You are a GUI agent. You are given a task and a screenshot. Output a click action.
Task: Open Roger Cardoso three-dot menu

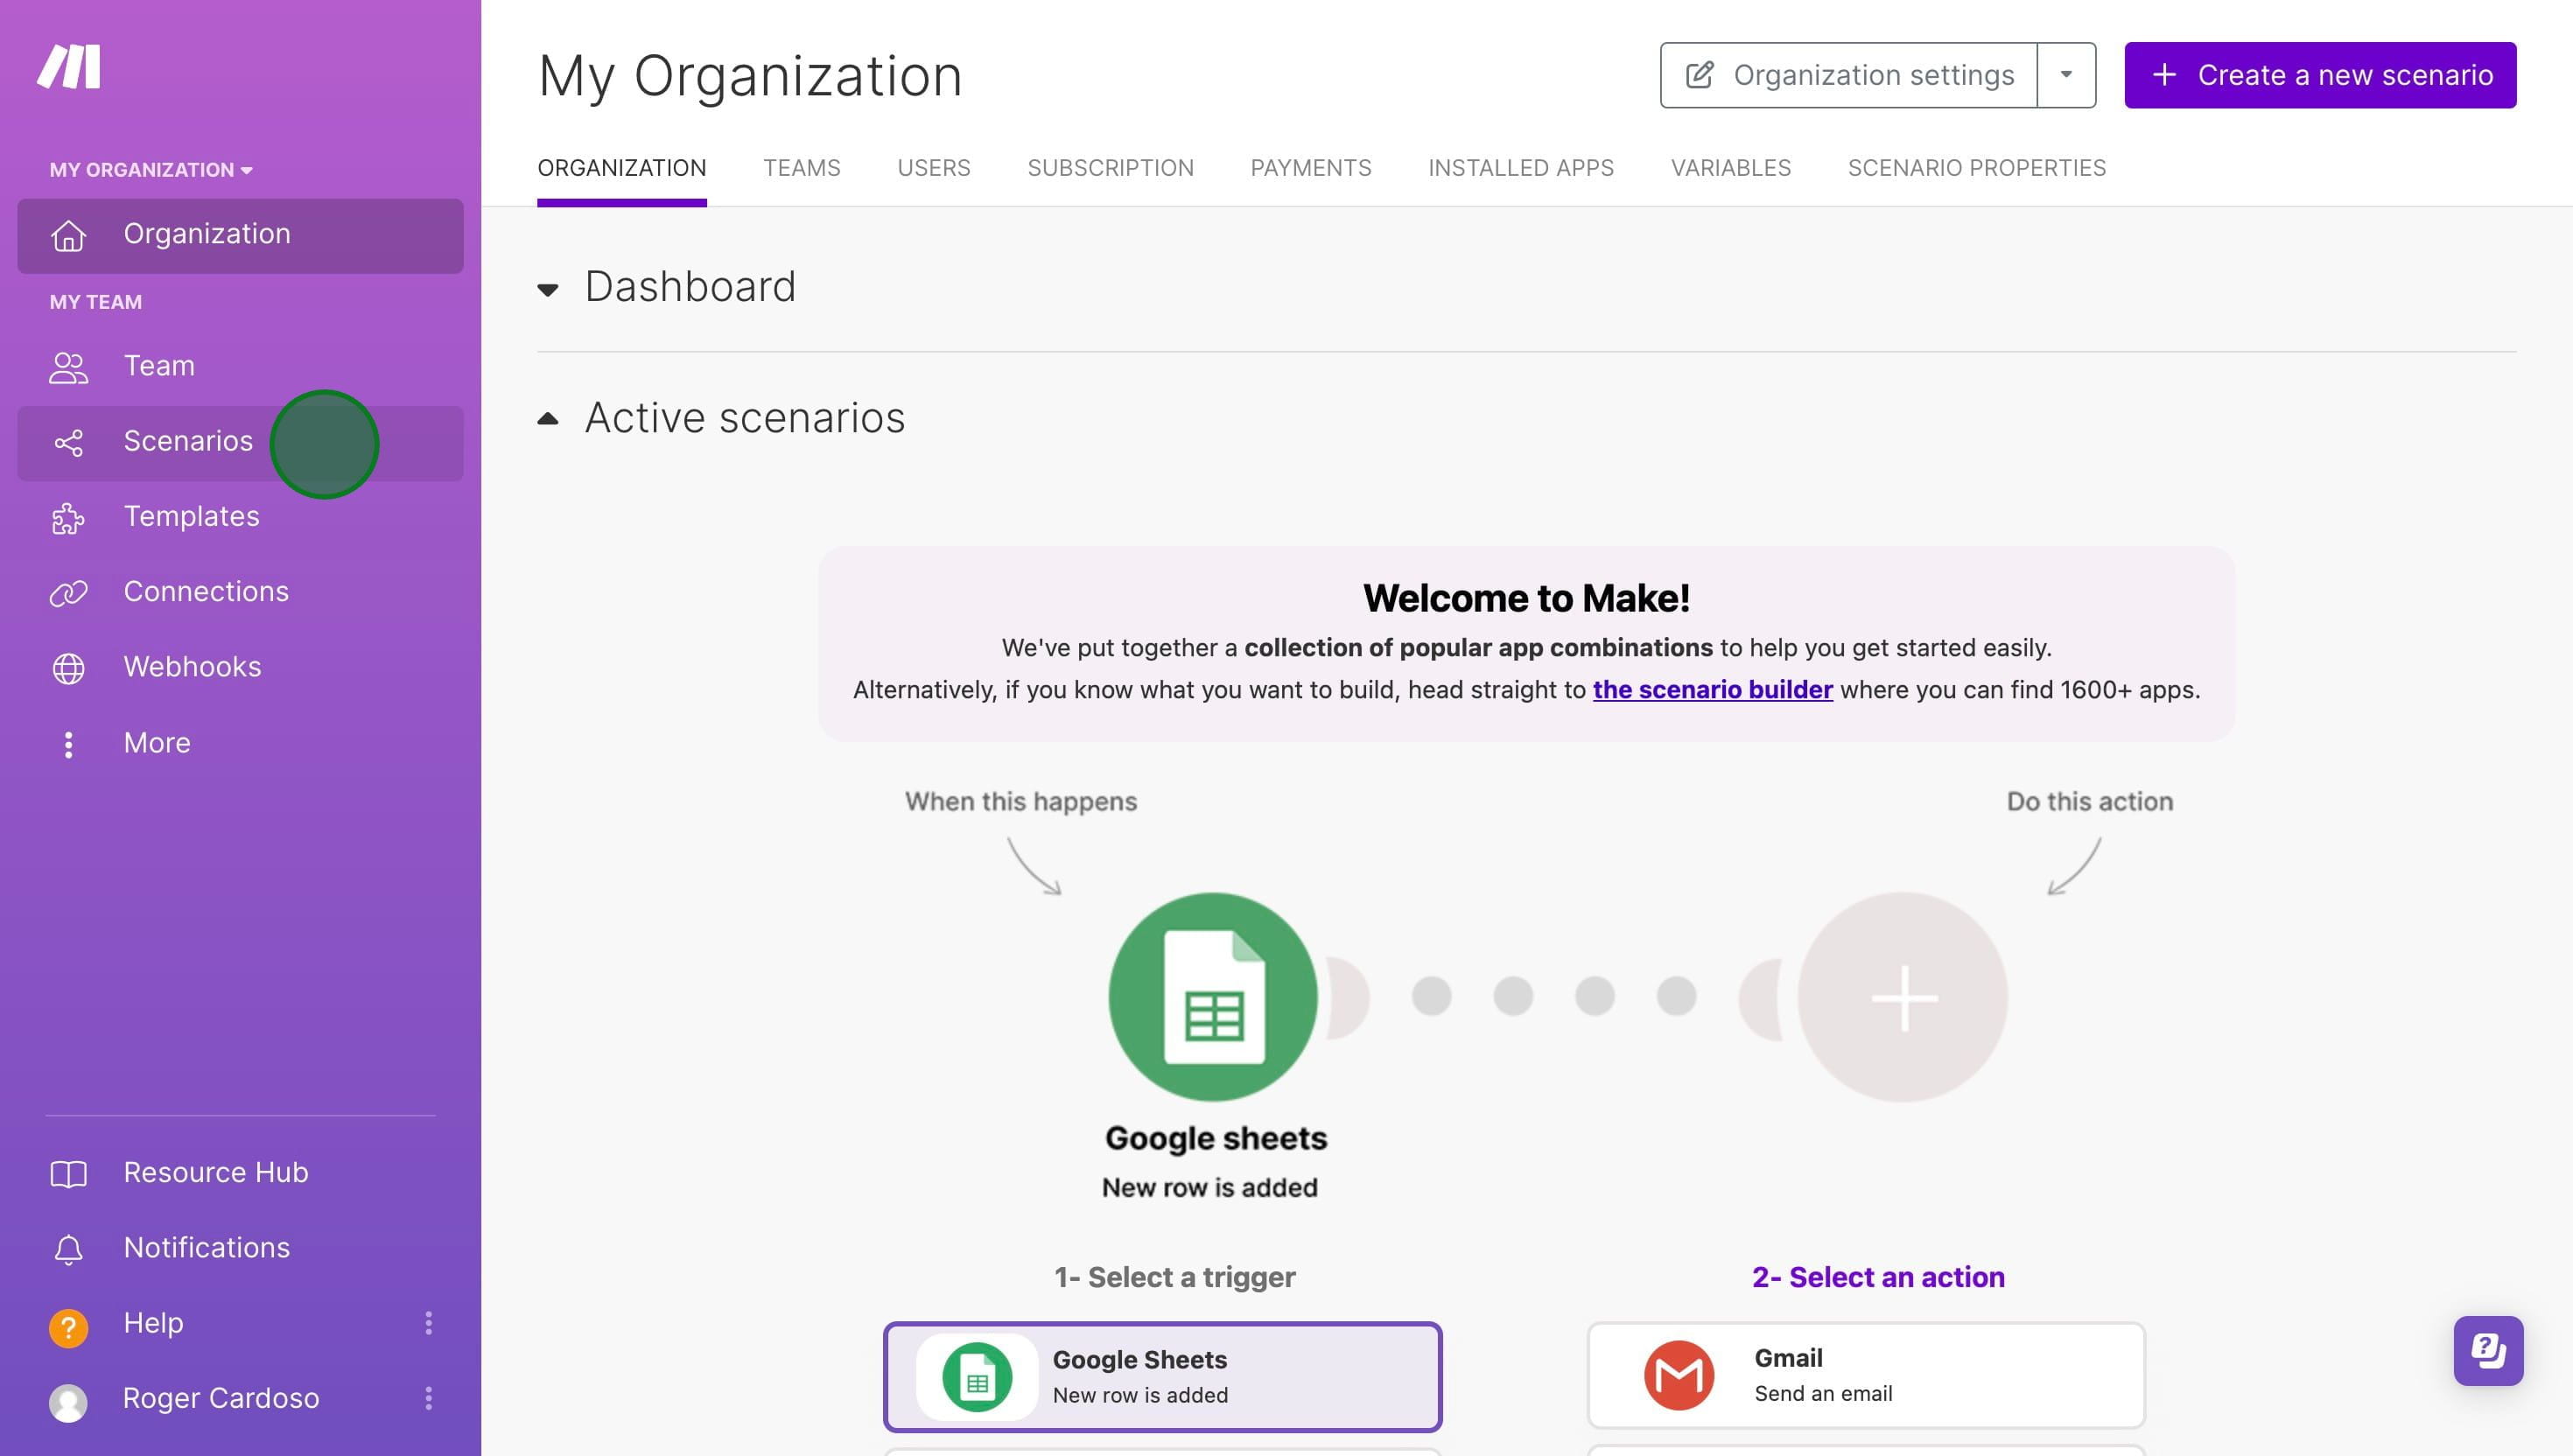(429, 1398)
